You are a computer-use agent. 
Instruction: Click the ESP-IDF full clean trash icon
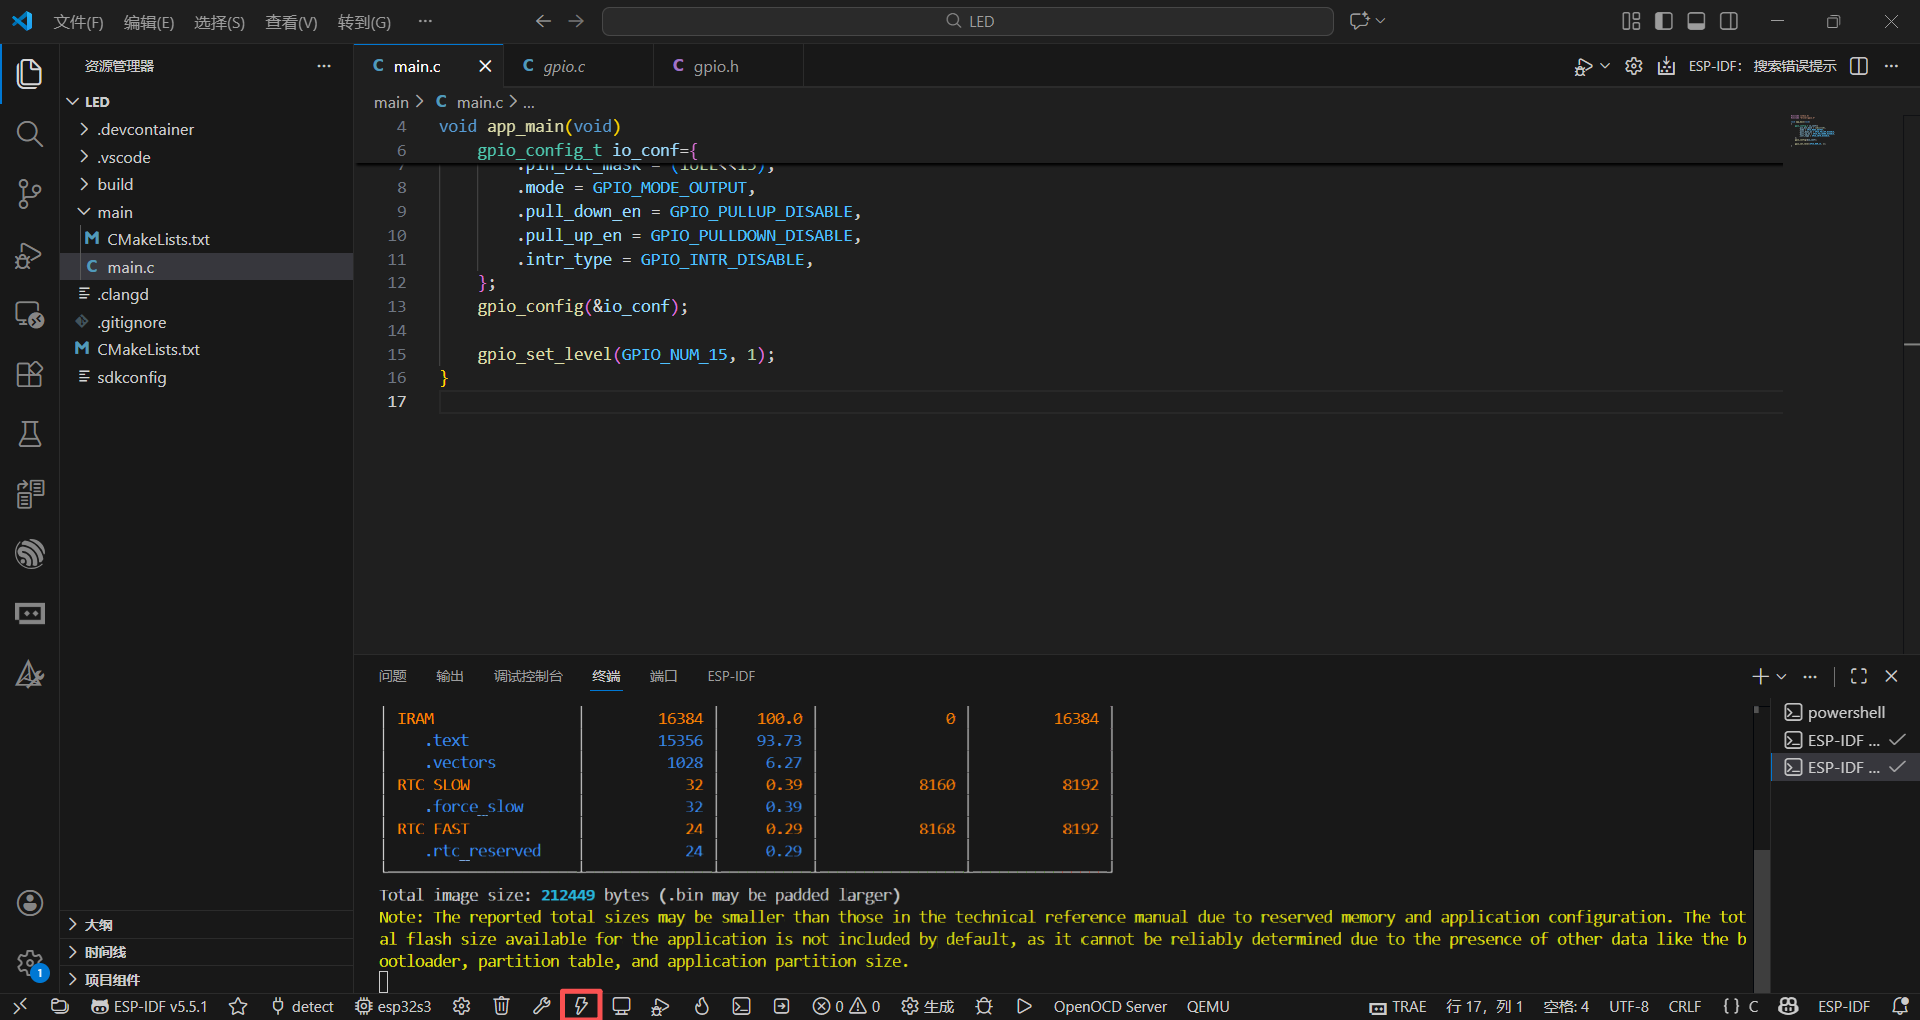pos(501,1006)
